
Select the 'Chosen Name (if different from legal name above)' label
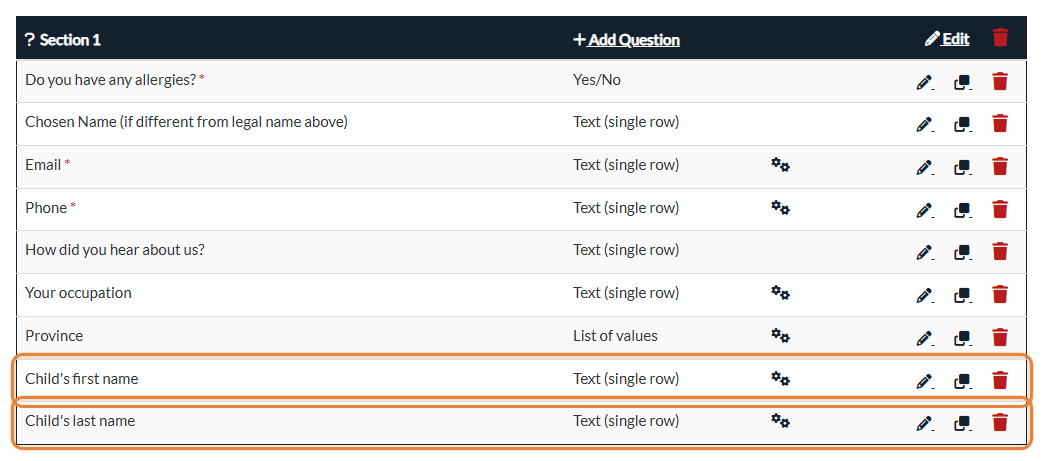pos(186,122)
